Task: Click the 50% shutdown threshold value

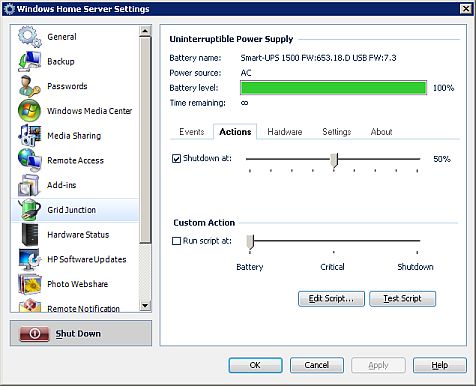Action: coord(442,159)
